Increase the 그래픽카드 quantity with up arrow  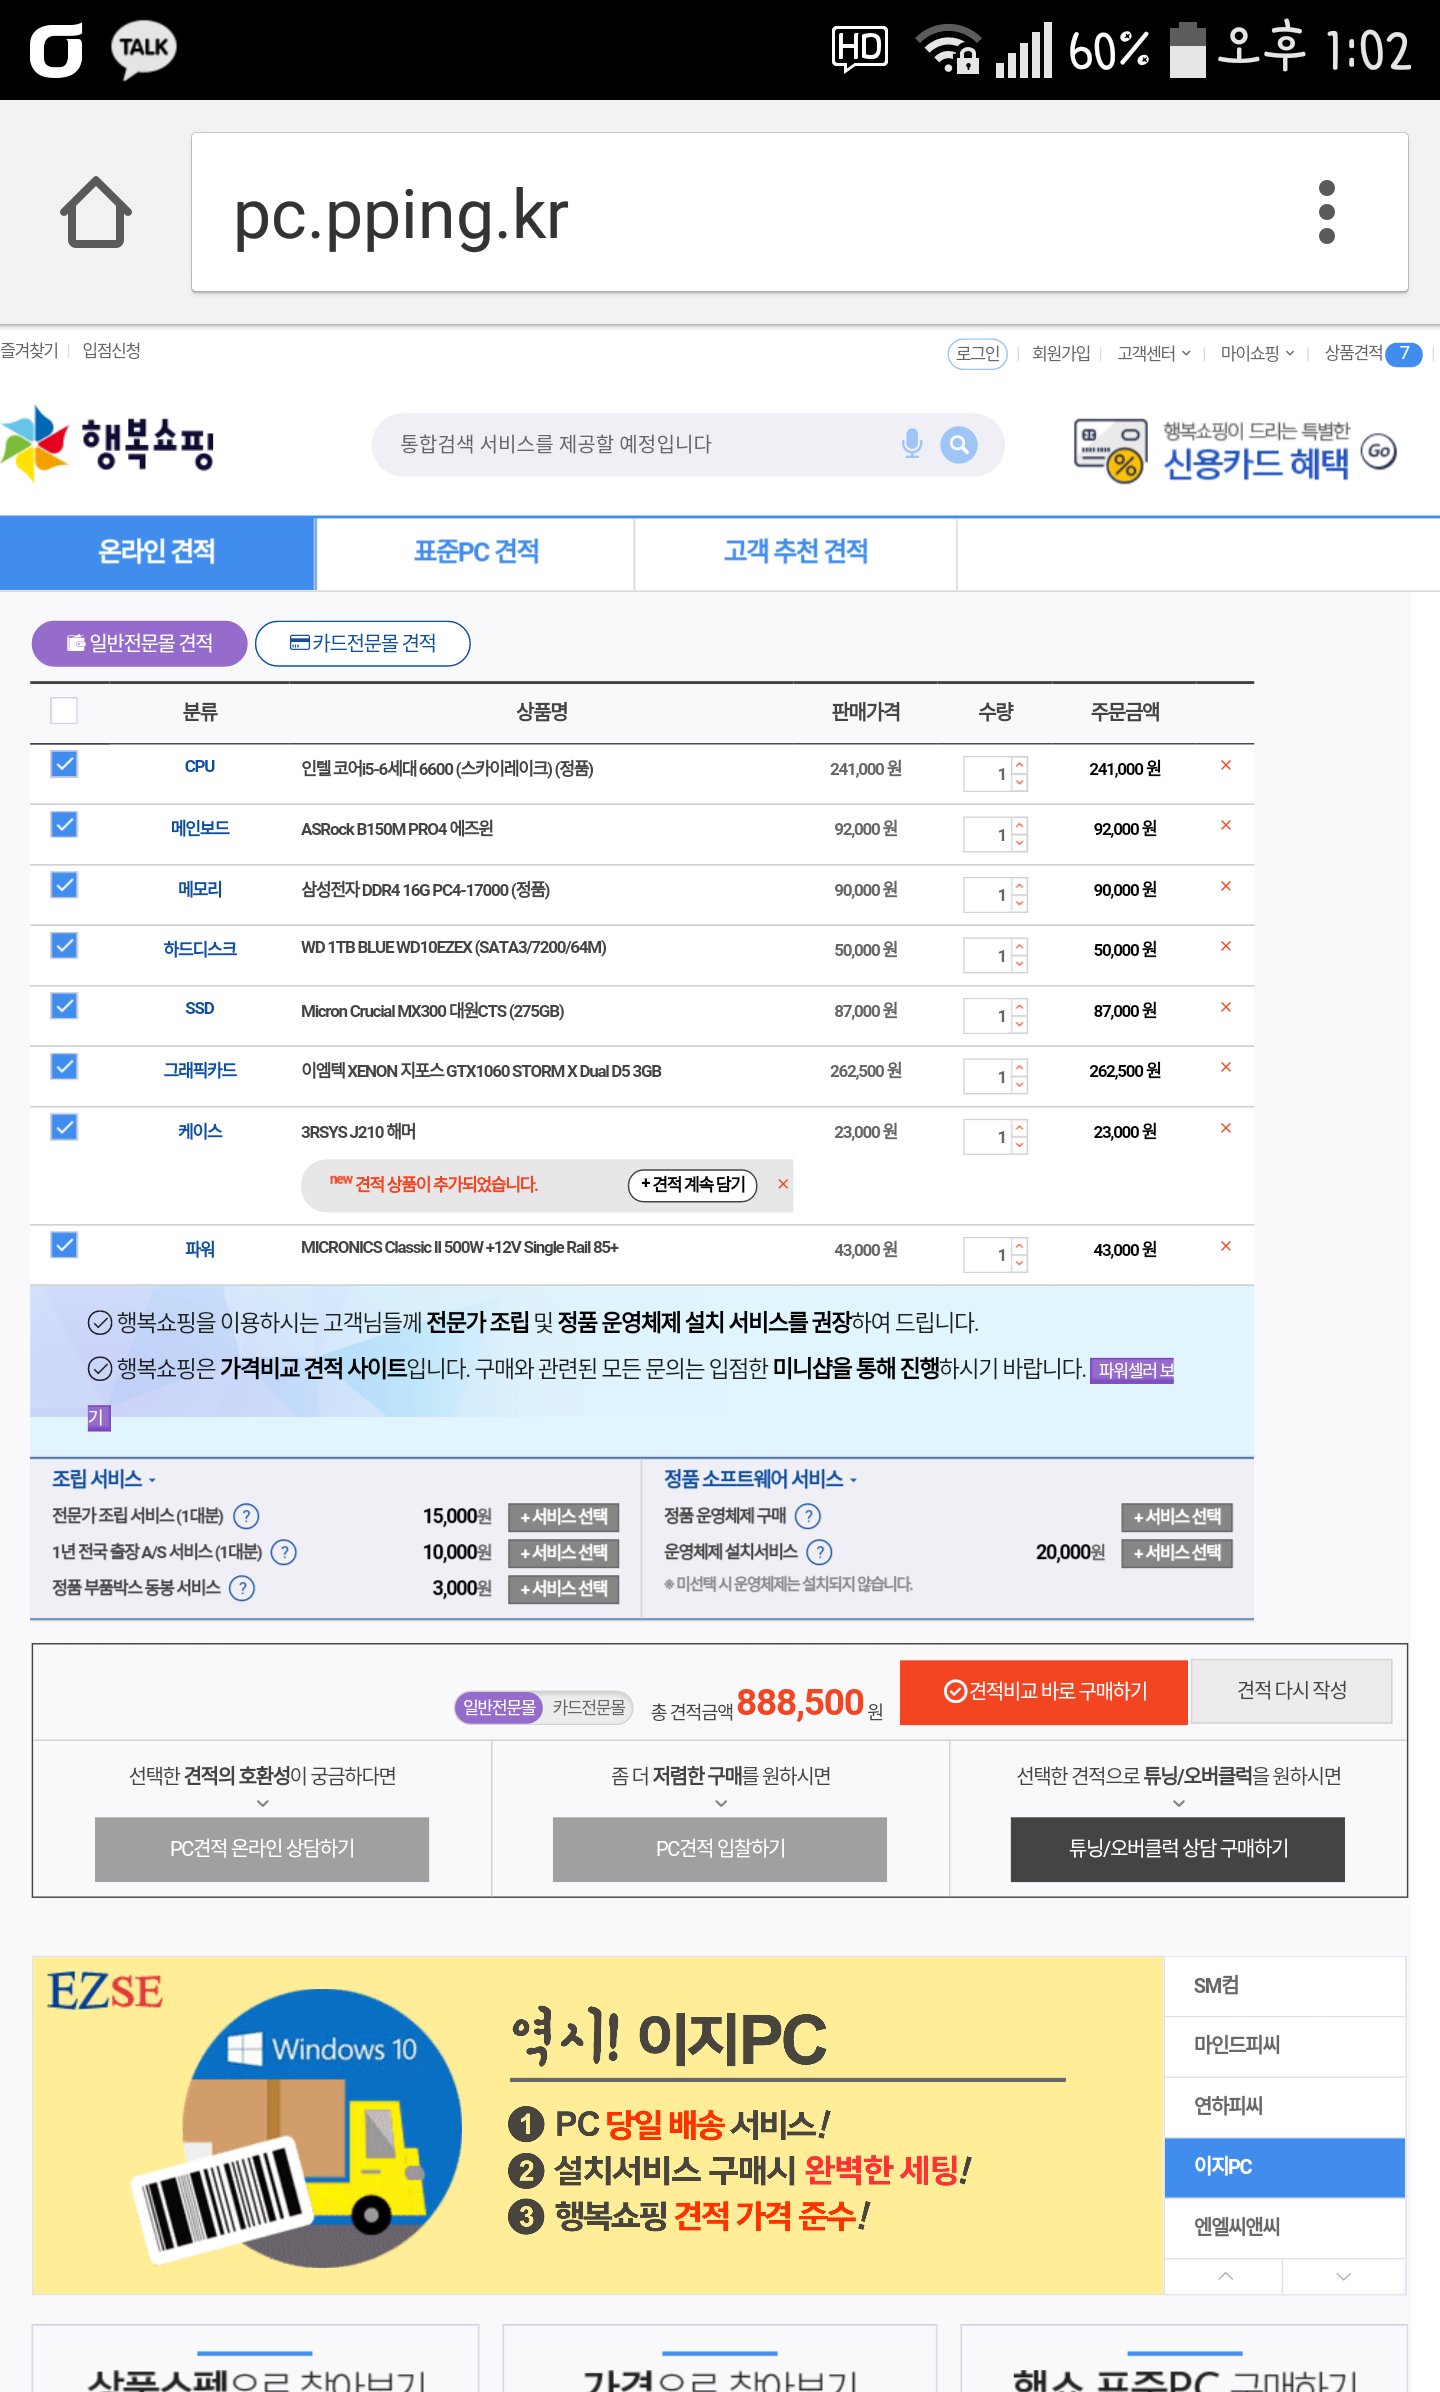[1019, 1068]
